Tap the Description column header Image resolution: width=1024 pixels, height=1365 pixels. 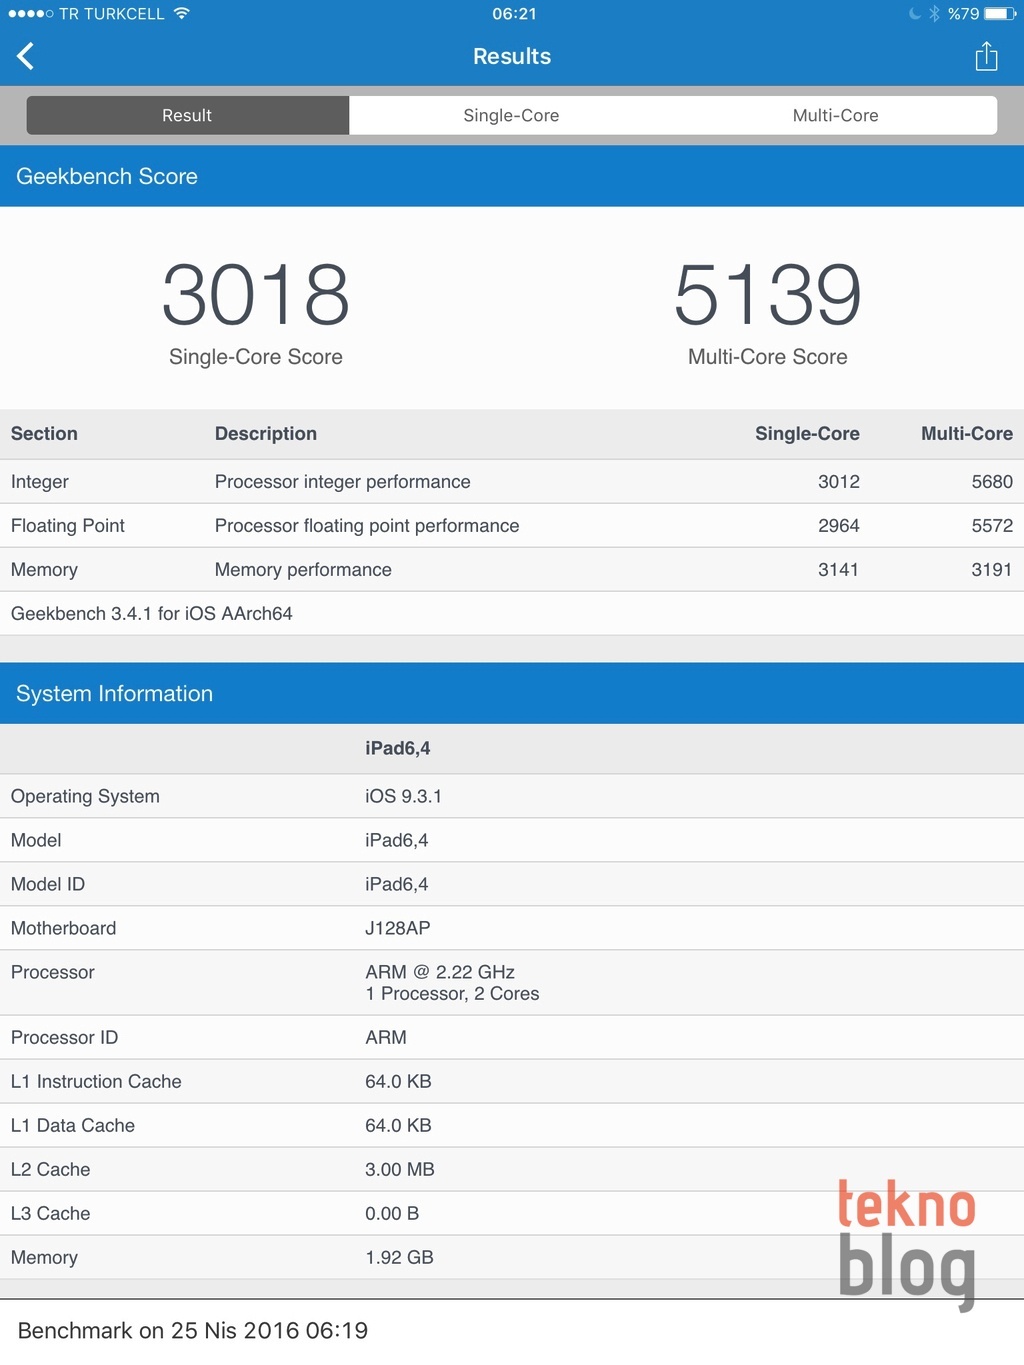pos(266,434)
